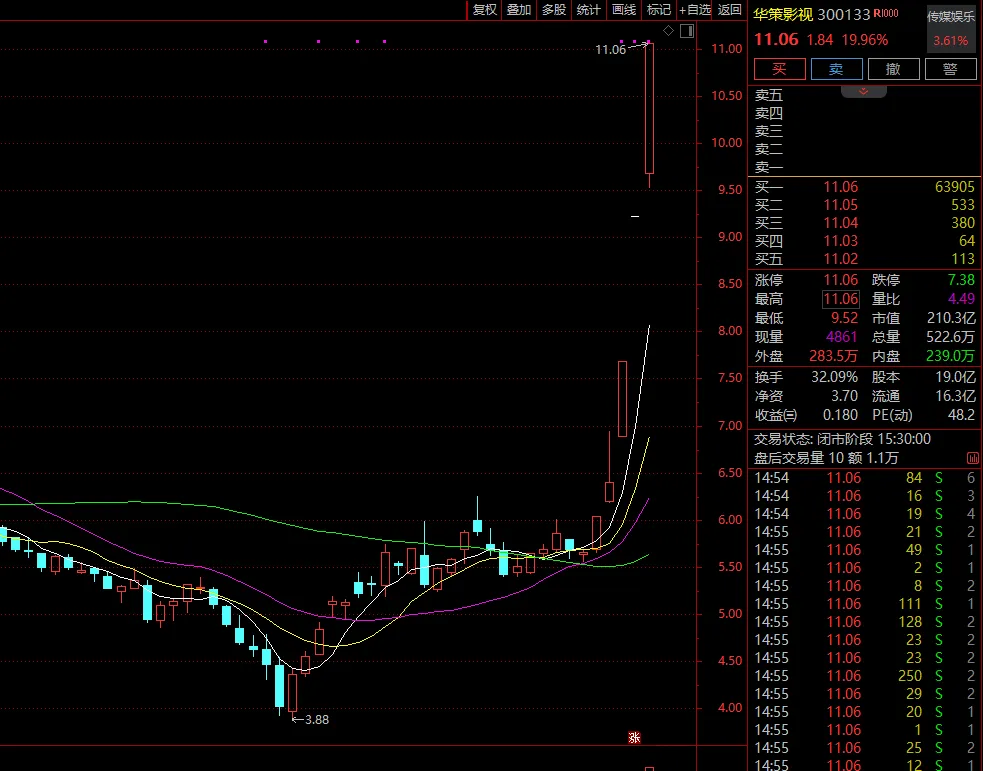This screenshot has height=771, width=983.
Task: Select the 画线 drawing tool
Action: click(x=624, y=10)
